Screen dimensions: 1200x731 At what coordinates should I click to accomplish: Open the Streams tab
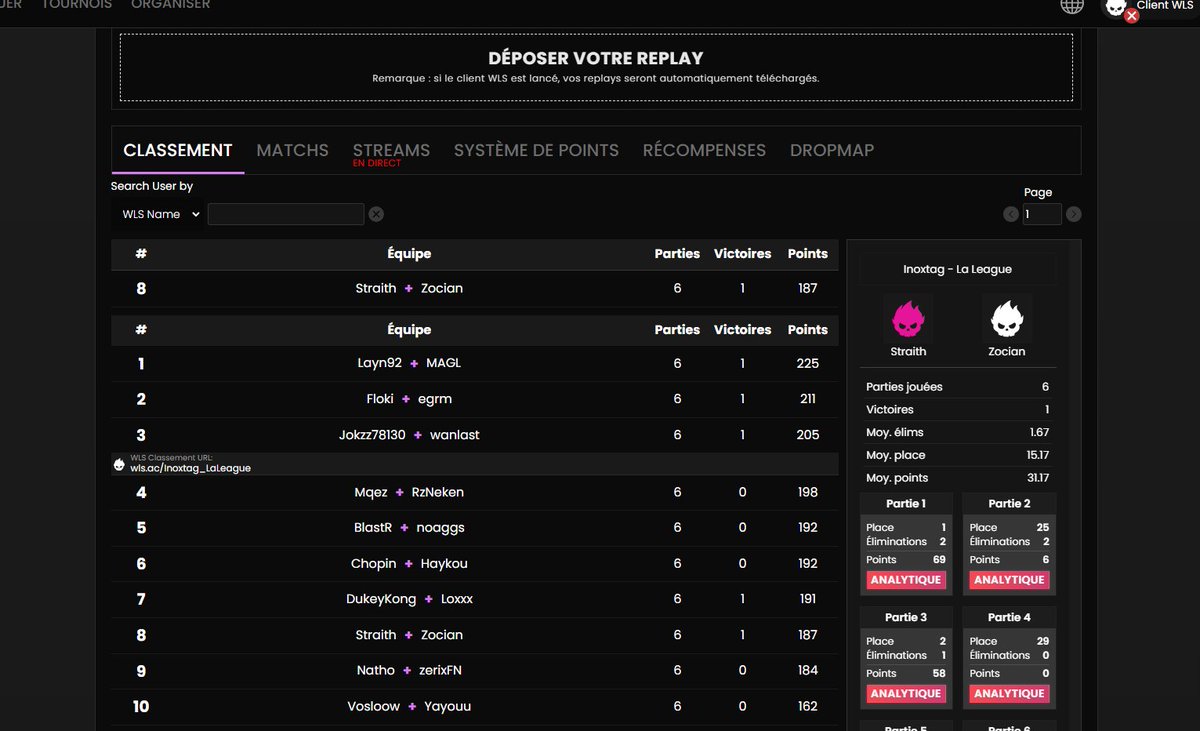click(391, 150)
